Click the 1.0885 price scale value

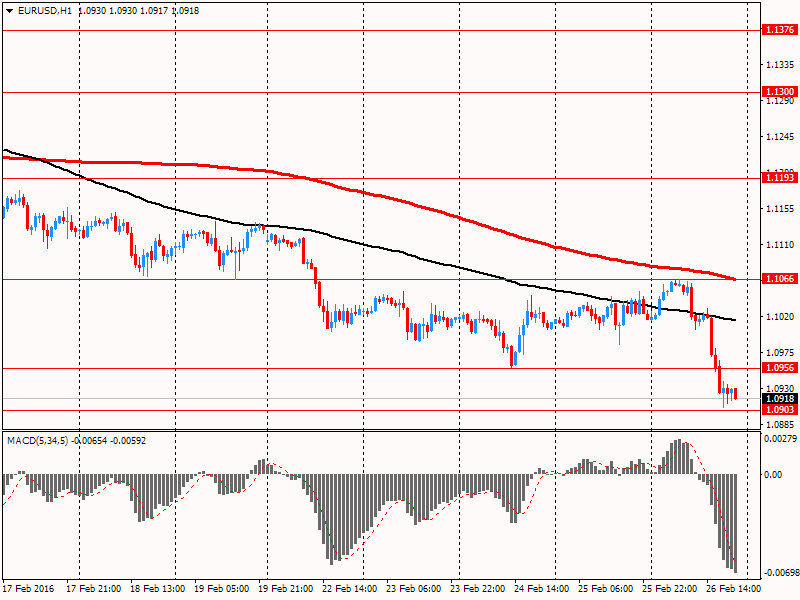[x=780, y=424]
